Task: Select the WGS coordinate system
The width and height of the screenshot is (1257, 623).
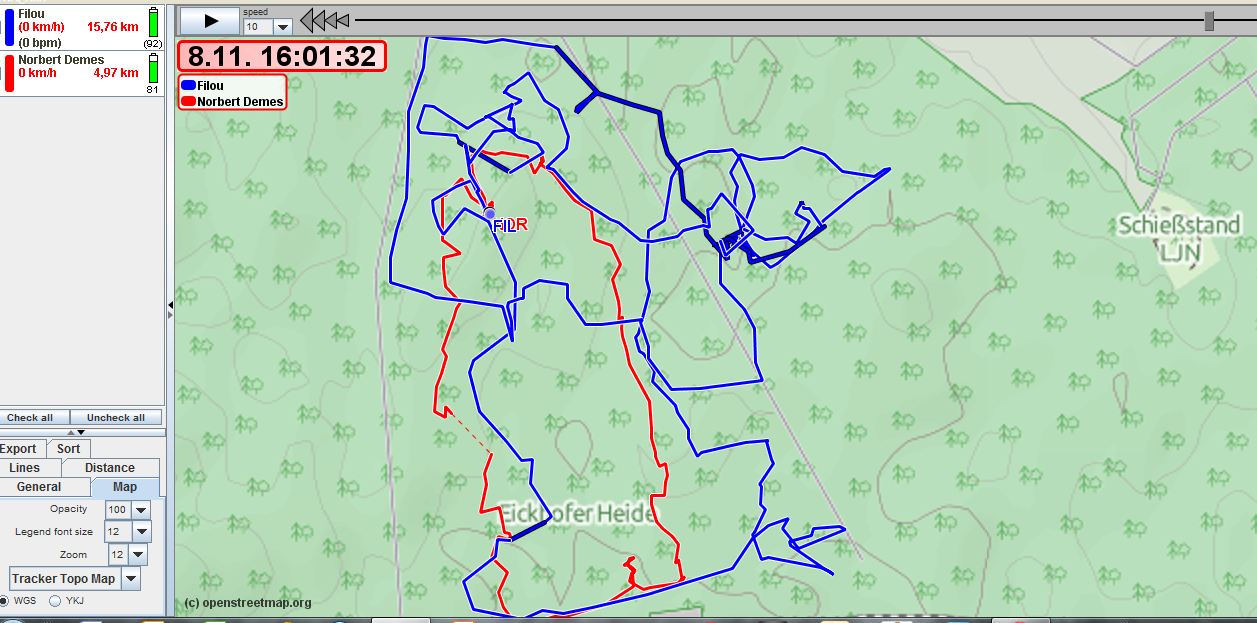Action: (9, 601)
